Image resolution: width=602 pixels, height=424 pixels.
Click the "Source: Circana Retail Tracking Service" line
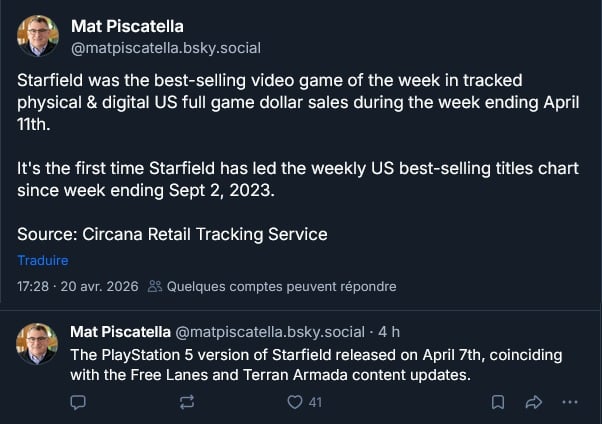(172, 234)
